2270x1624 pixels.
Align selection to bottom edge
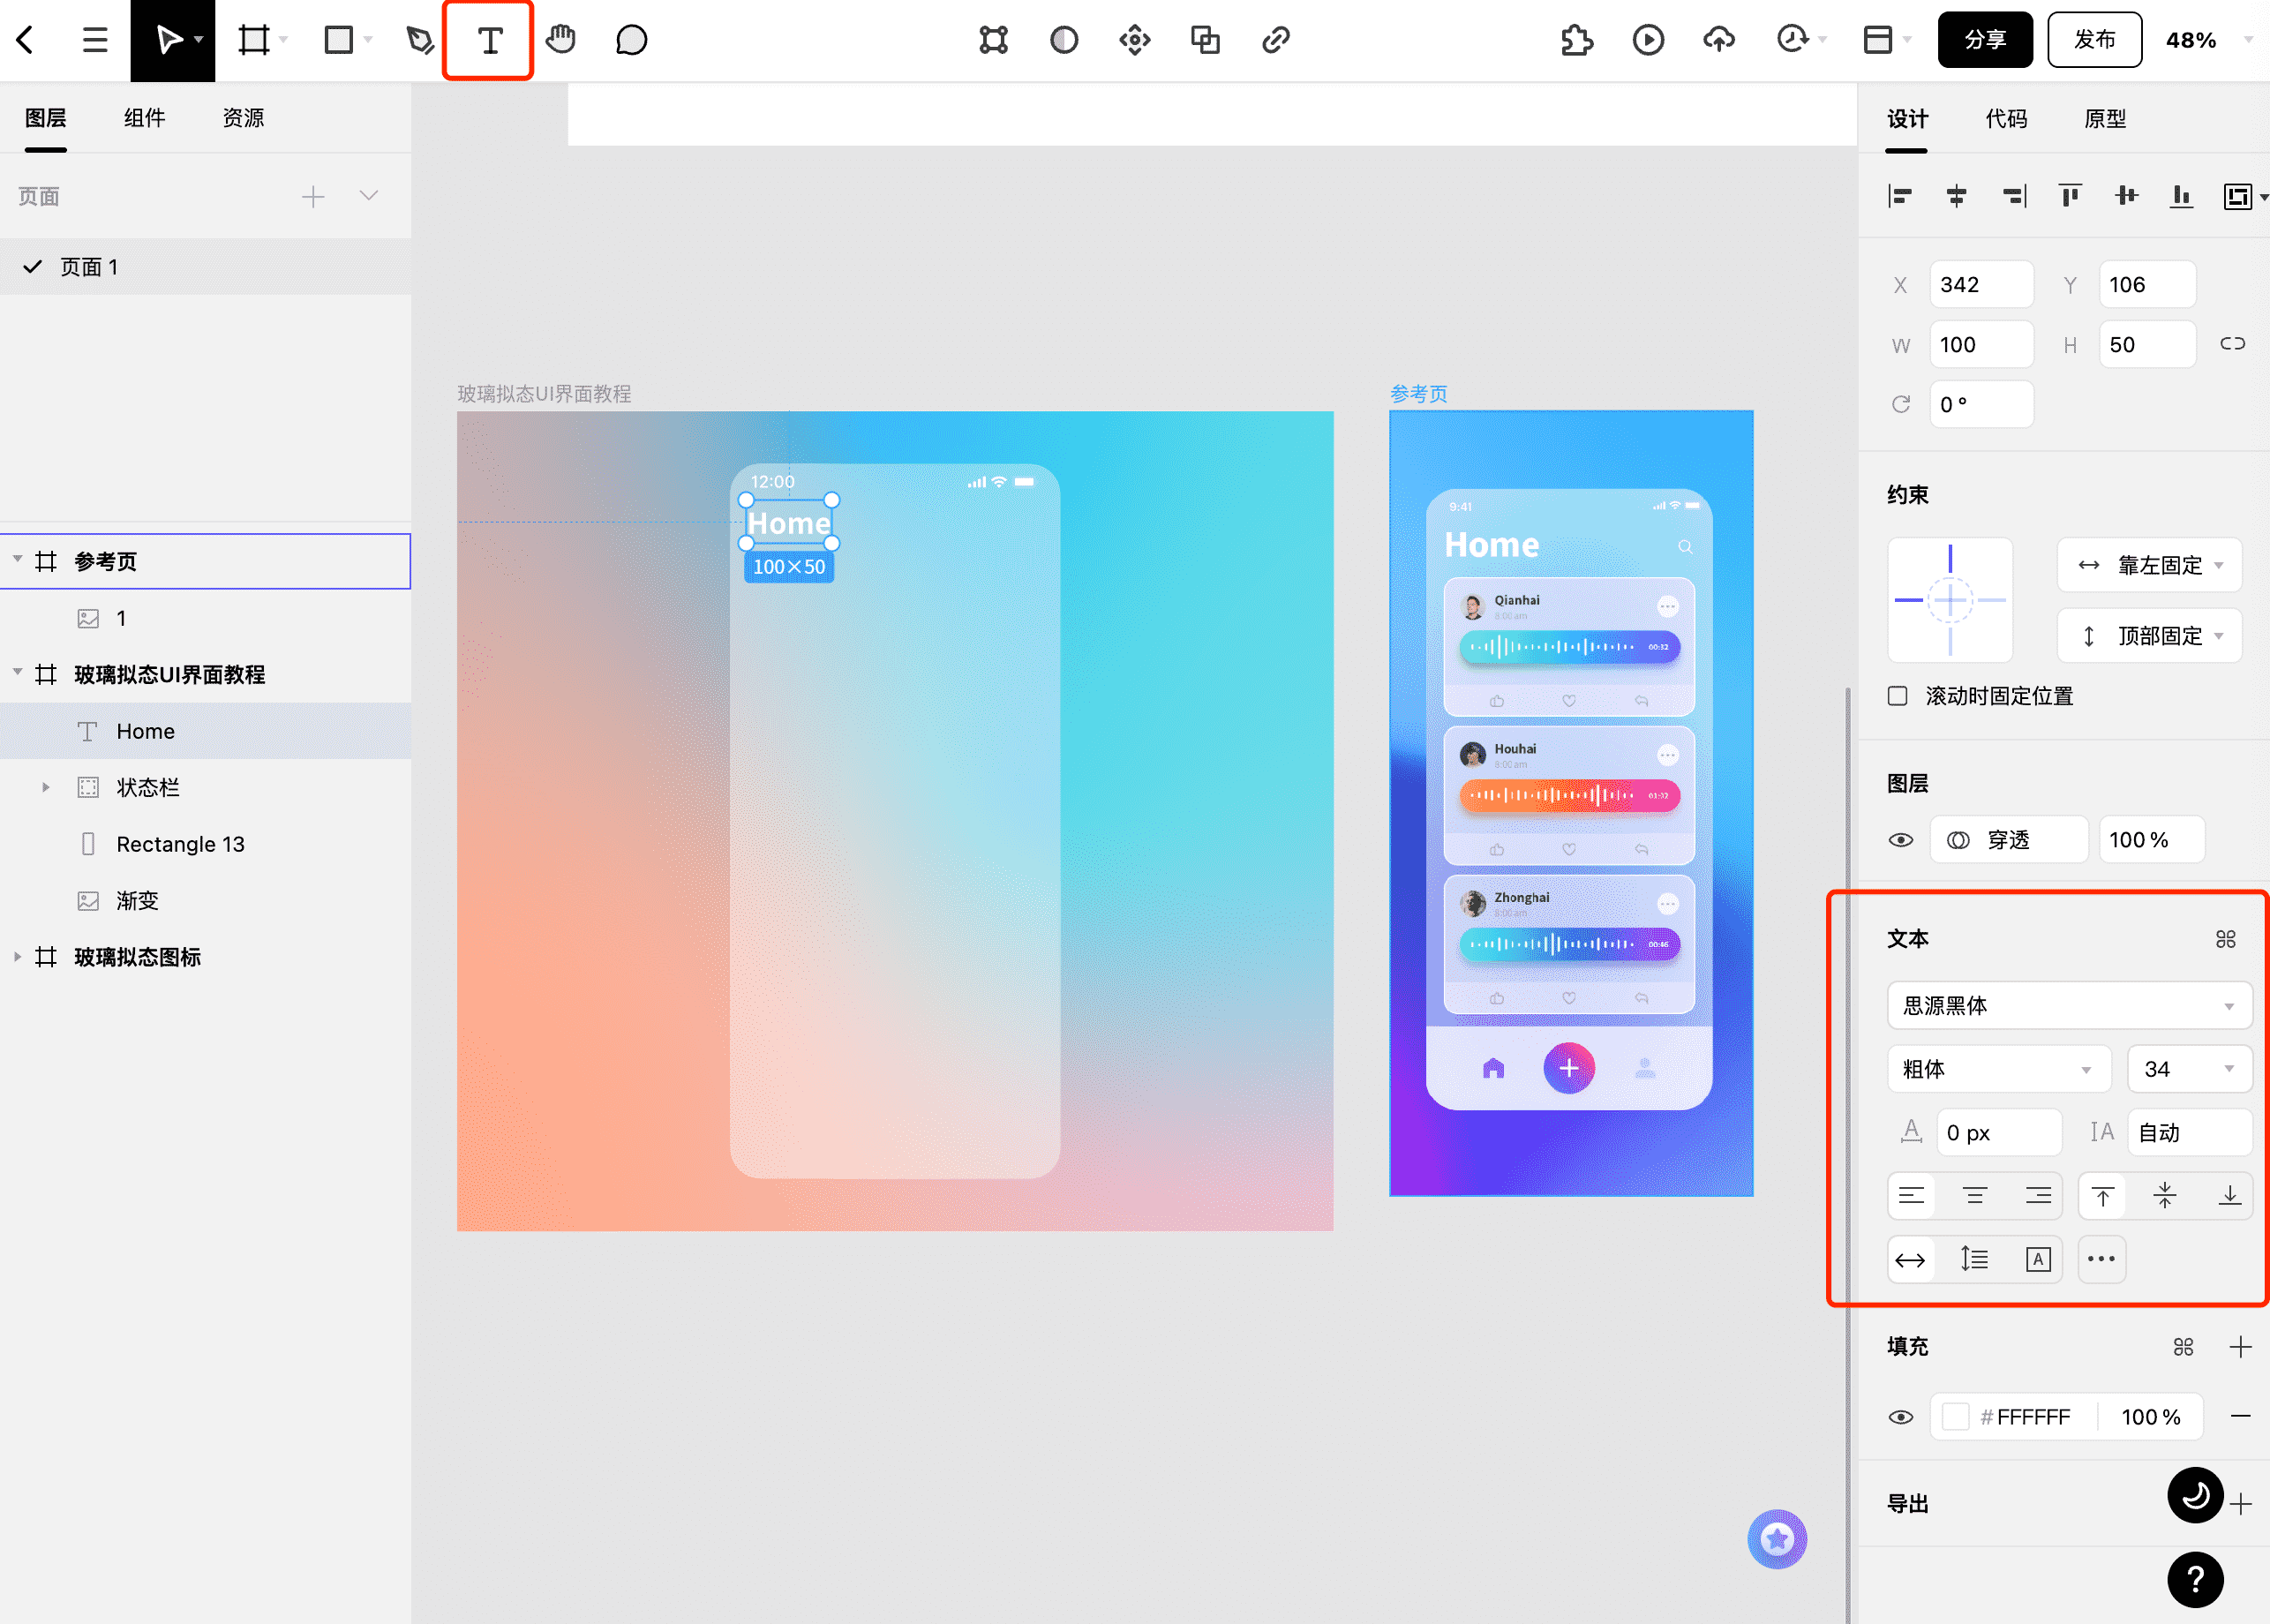click(2182, 196)
